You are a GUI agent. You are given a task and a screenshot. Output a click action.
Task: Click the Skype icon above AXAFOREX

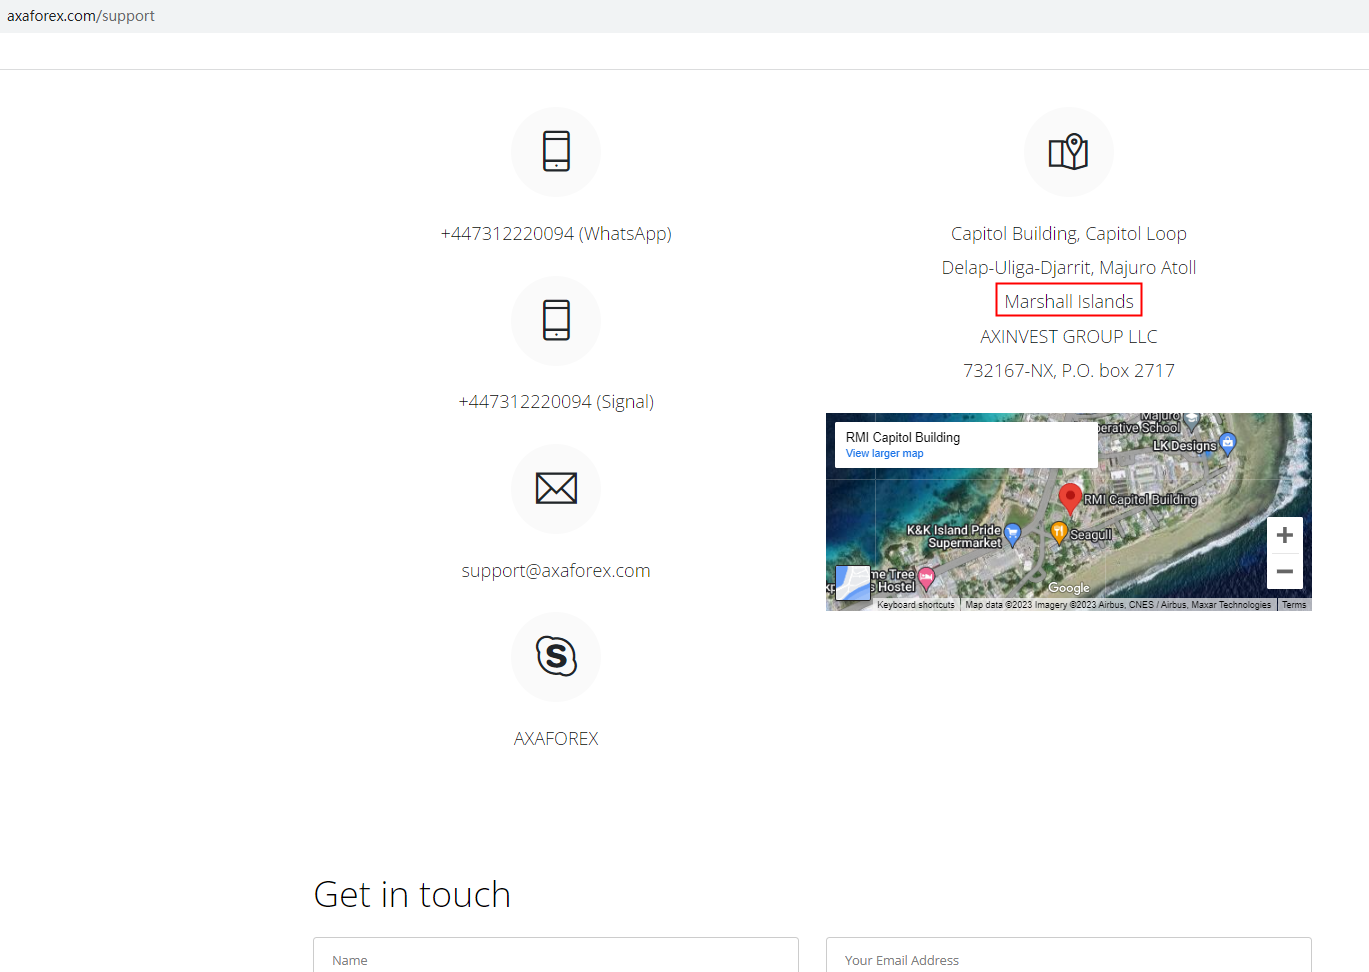coord(556,656)
